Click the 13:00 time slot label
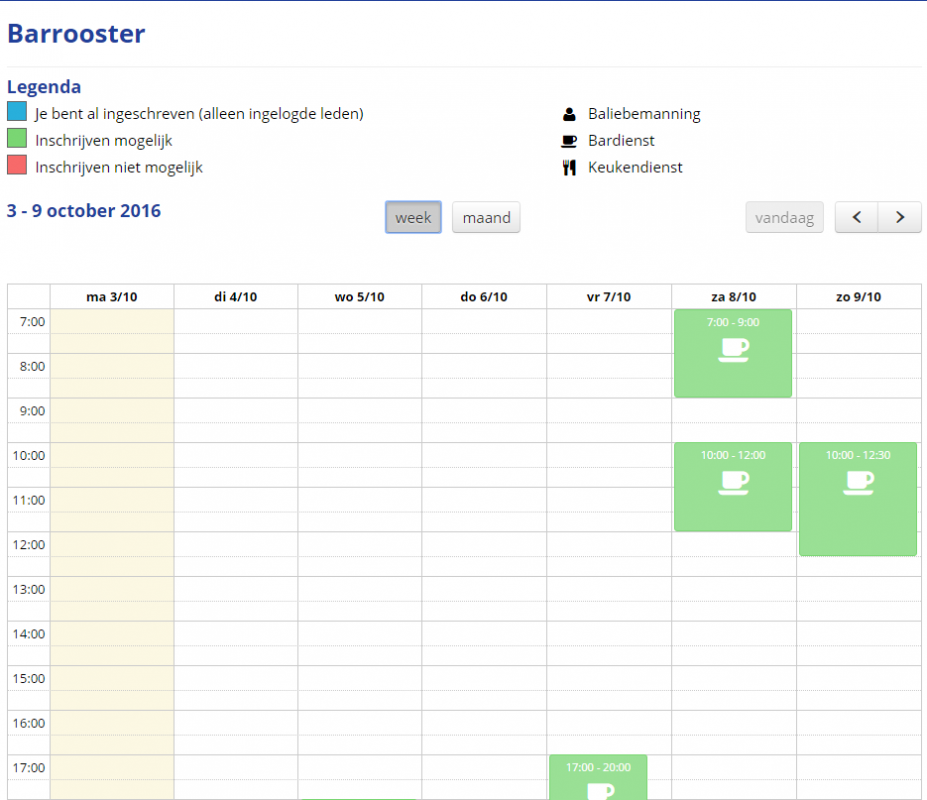 [29, 589]
